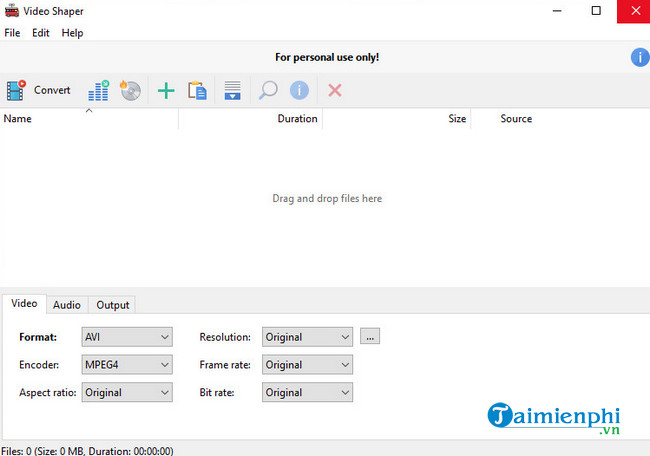This screenshot has width=650, height=456.
Task: Expand the Encoder dropdown showing MPEG4
Action: tap(126, 365)
